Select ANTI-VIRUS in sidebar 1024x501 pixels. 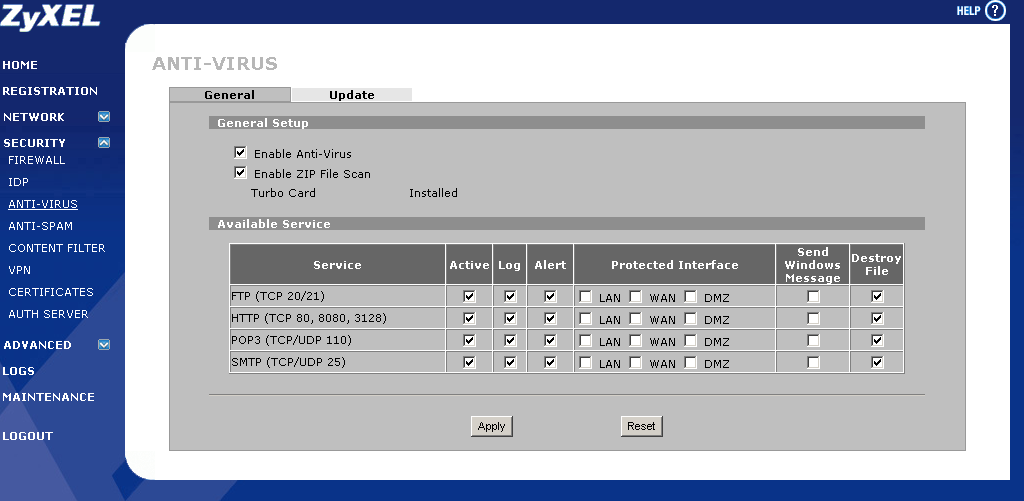coord(43,204)
